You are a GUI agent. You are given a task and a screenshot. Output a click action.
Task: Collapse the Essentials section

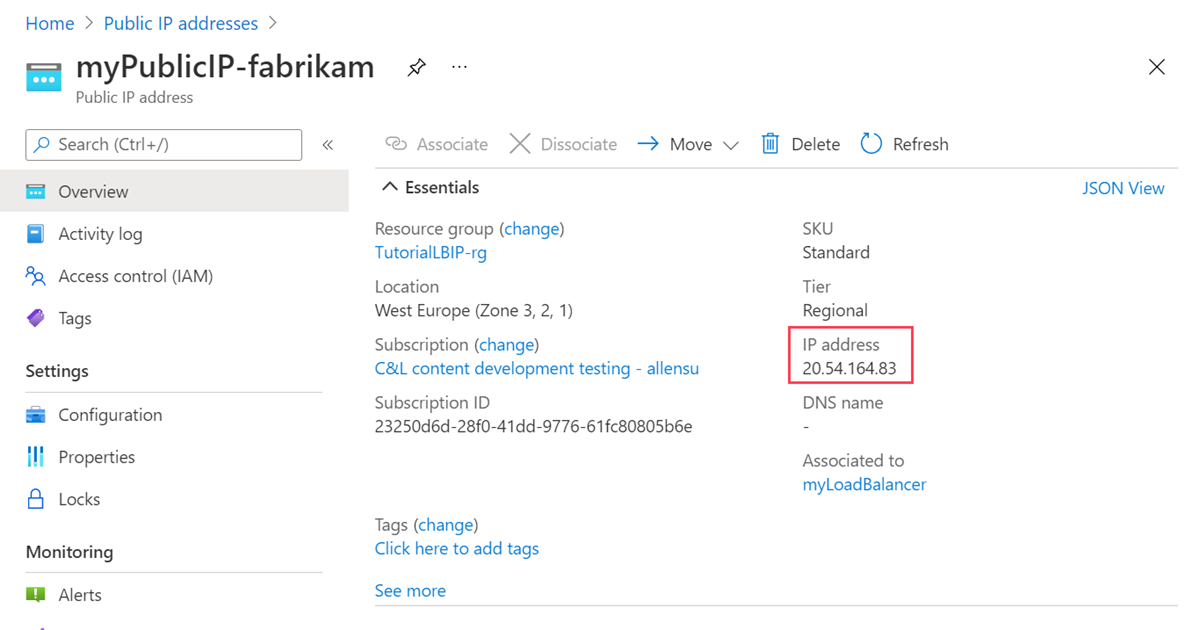point(389,187)
